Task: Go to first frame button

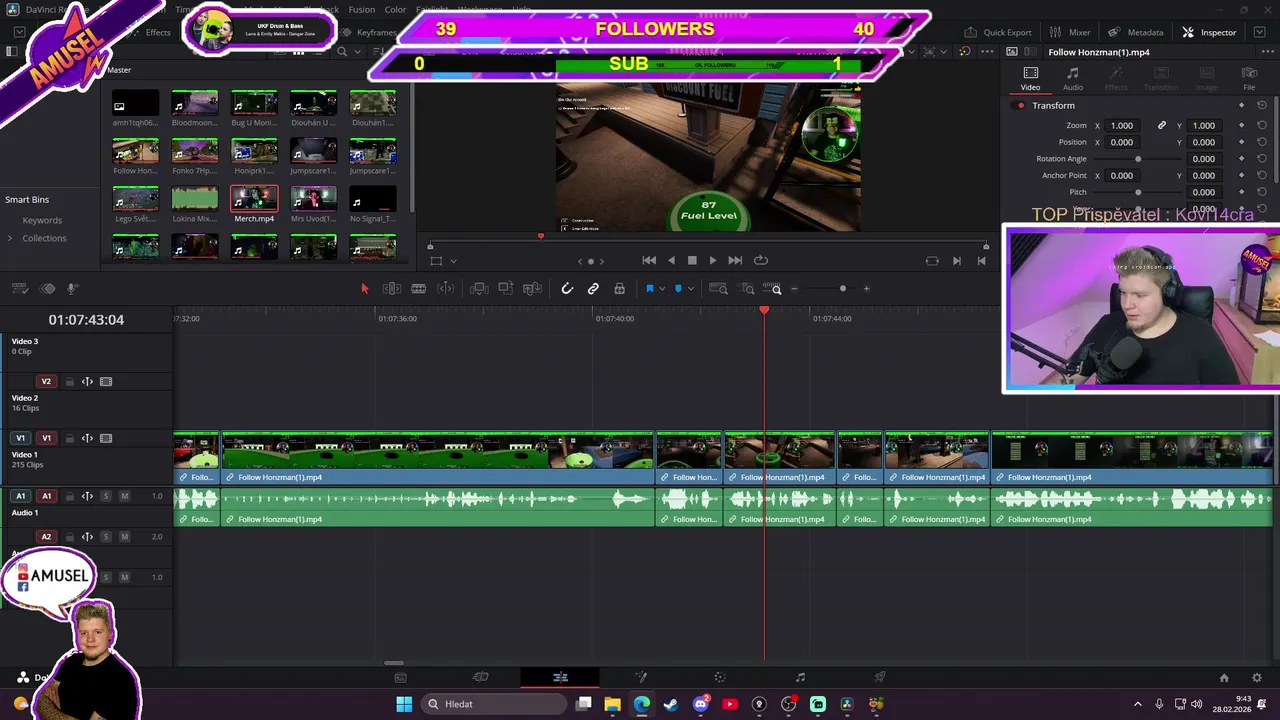Action: point(648,260)
